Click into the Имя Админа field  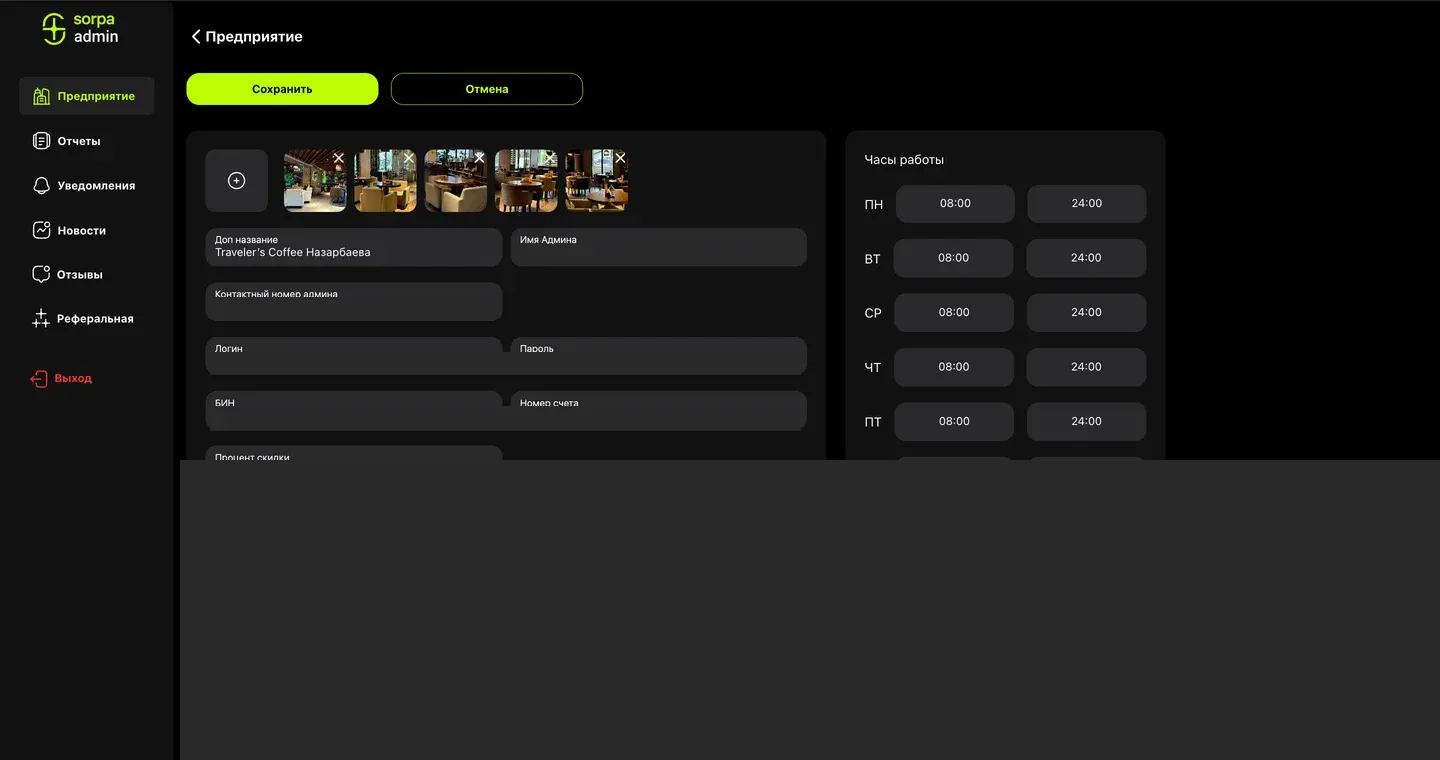(659, 247)
